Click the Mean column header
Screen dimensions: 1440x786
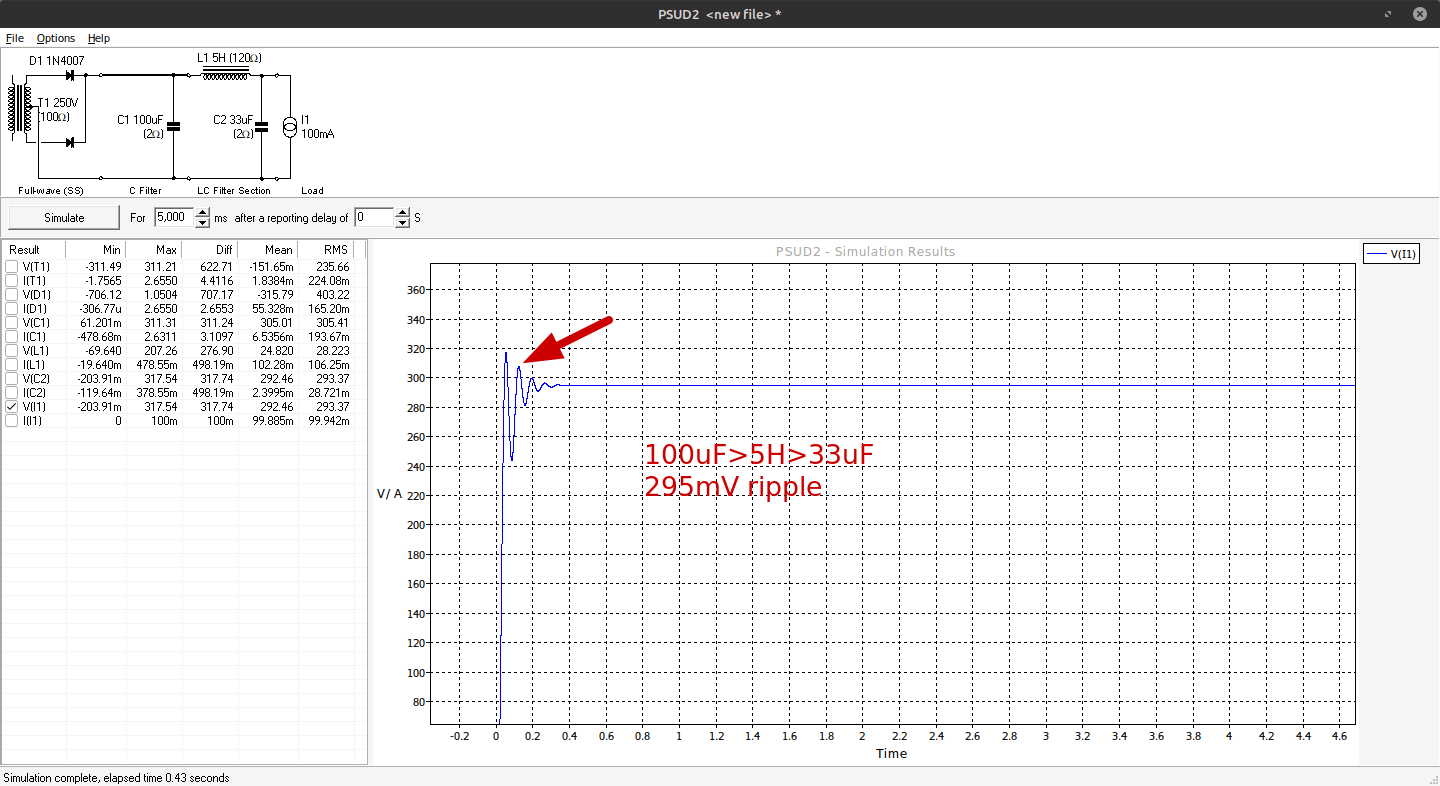coord(268,250)
